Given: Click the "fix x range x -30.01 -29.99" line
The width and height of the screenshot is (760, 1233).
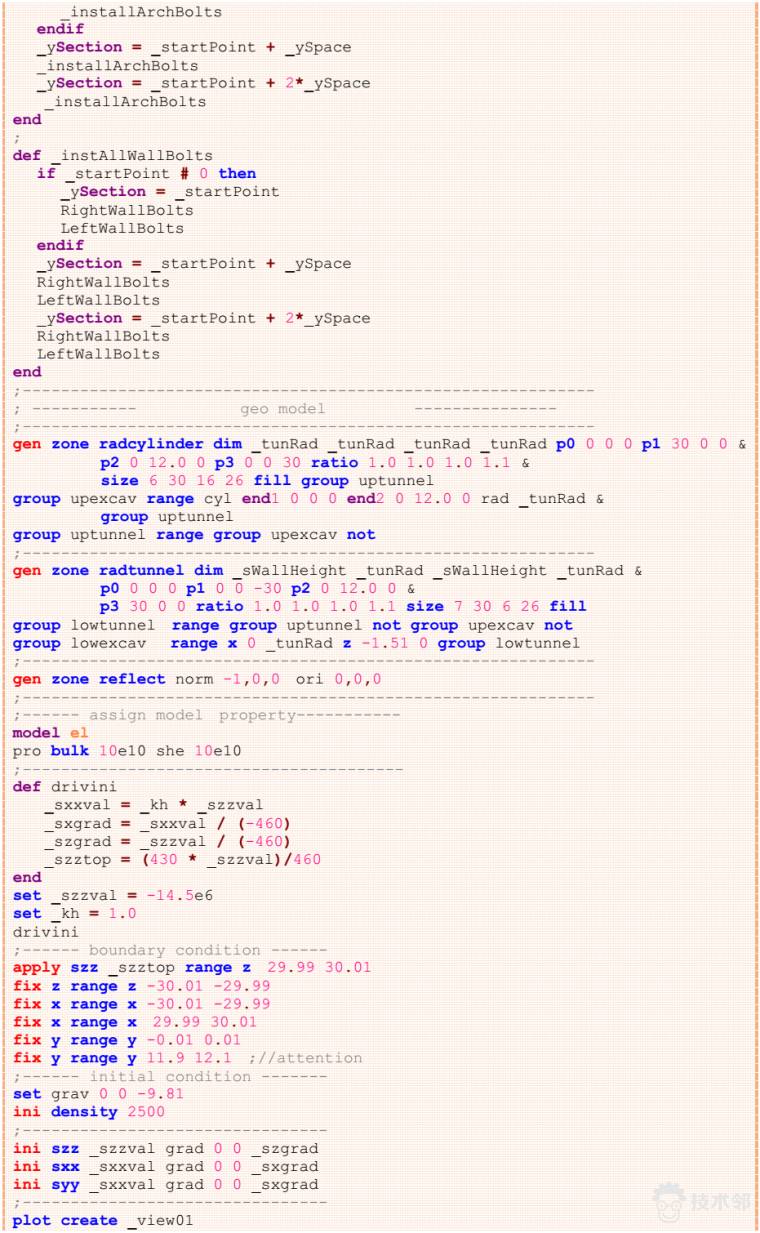Looking at the screenshot, I should point(141,1004).
